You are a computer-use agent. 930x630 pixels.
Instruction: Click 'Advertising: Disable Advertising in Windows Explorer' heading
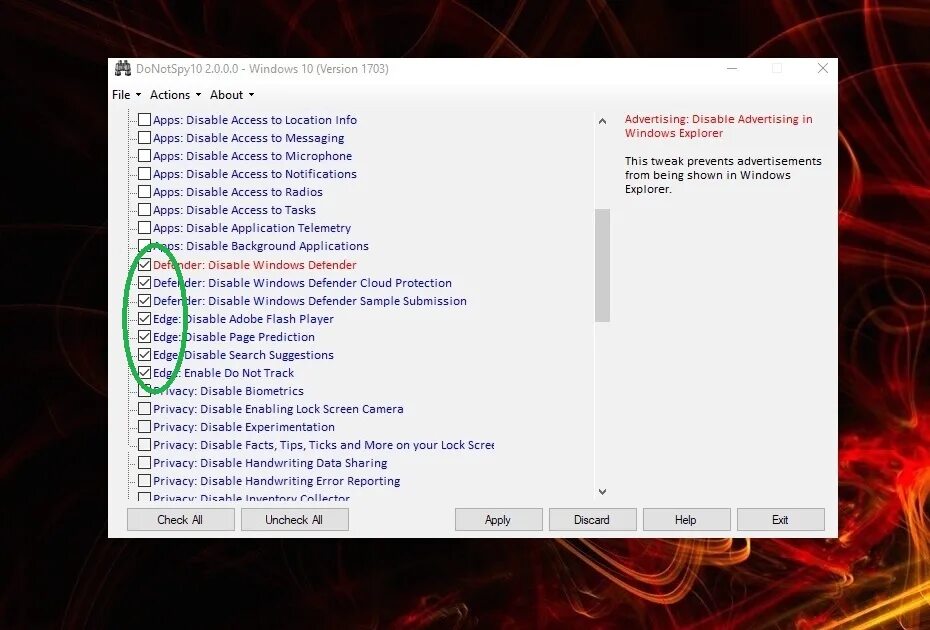click(x=718, y=126)
